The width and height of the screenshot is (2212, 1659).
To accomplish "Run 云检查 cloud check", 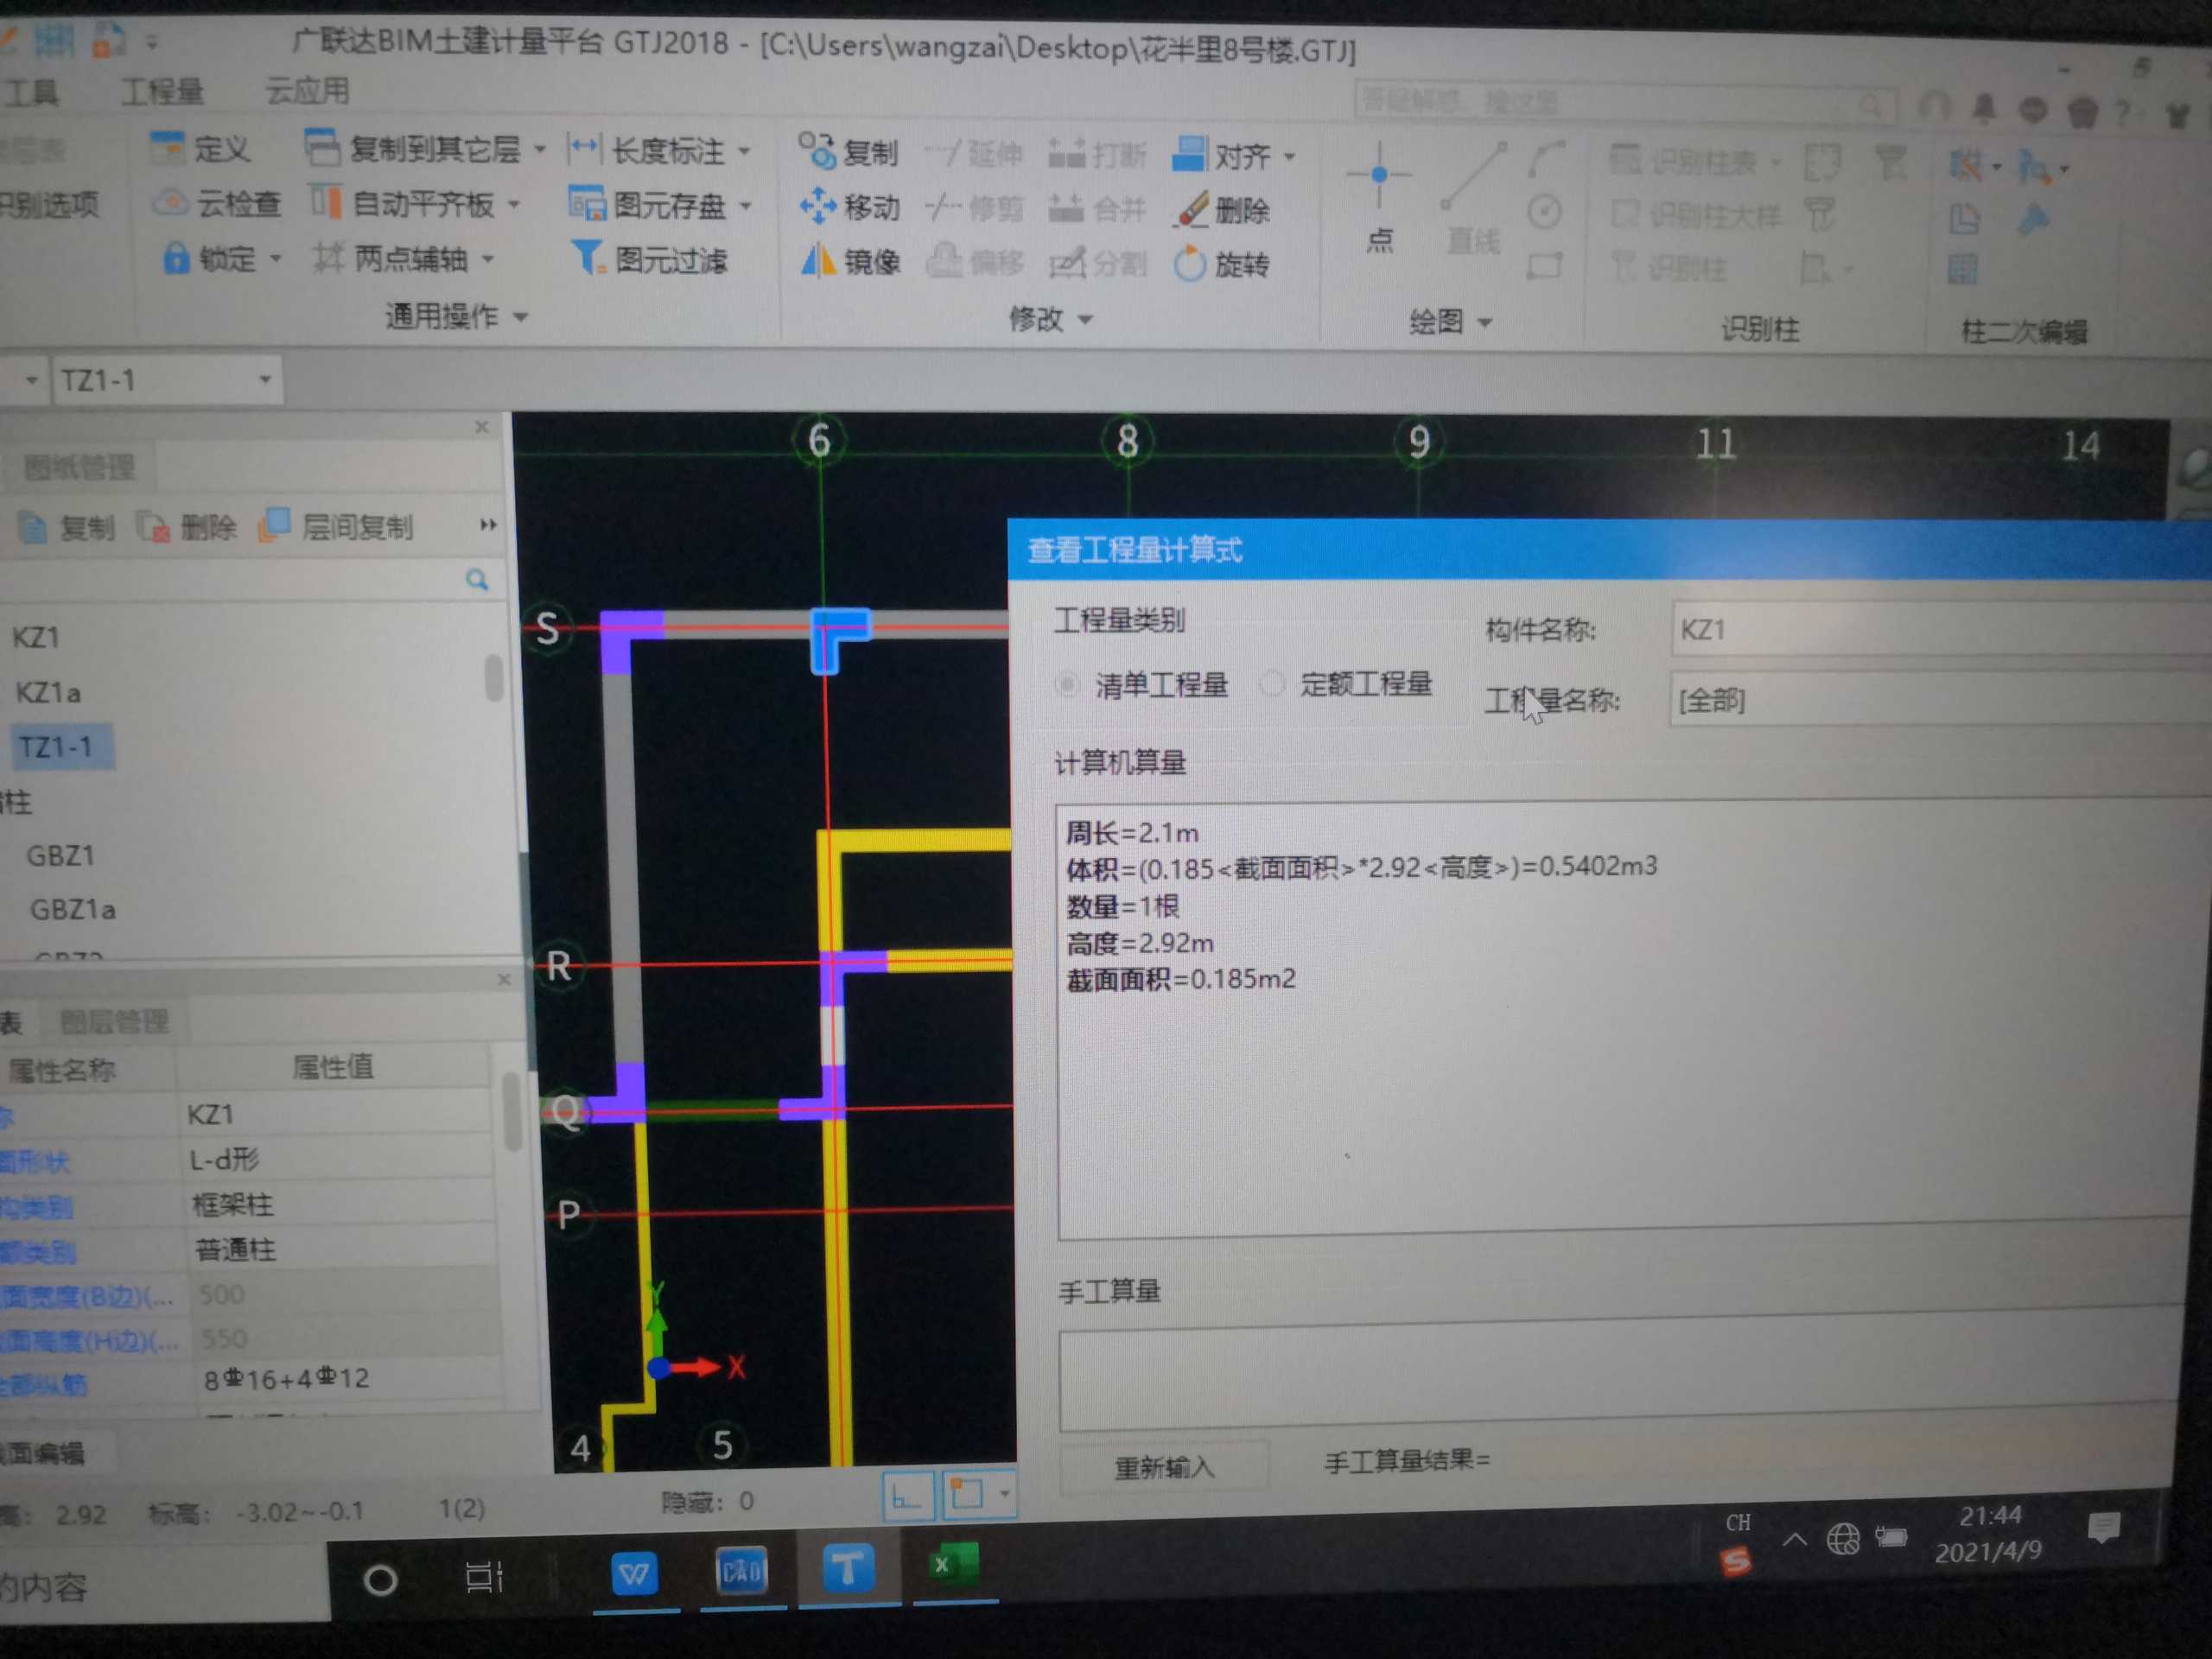I will click(217, 203).
